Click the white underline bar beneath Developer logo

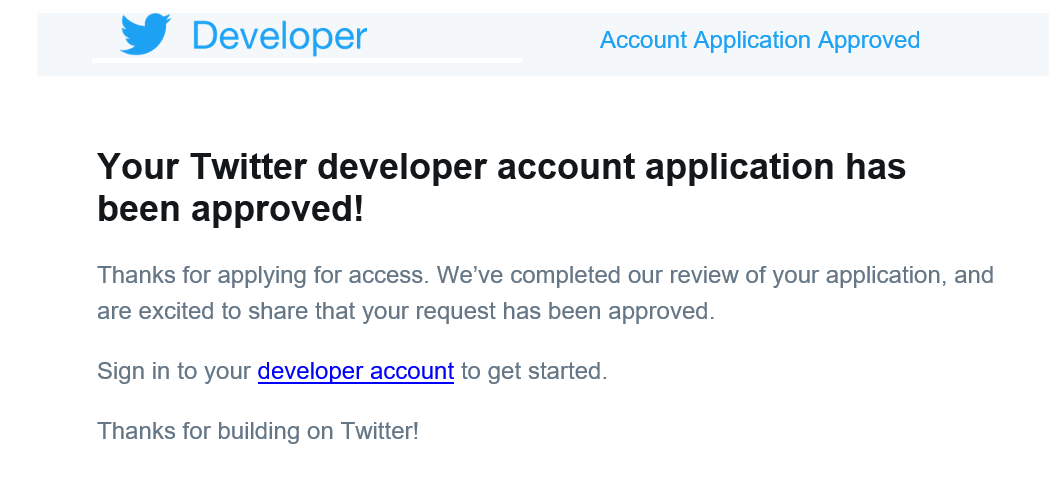point(306,60)
